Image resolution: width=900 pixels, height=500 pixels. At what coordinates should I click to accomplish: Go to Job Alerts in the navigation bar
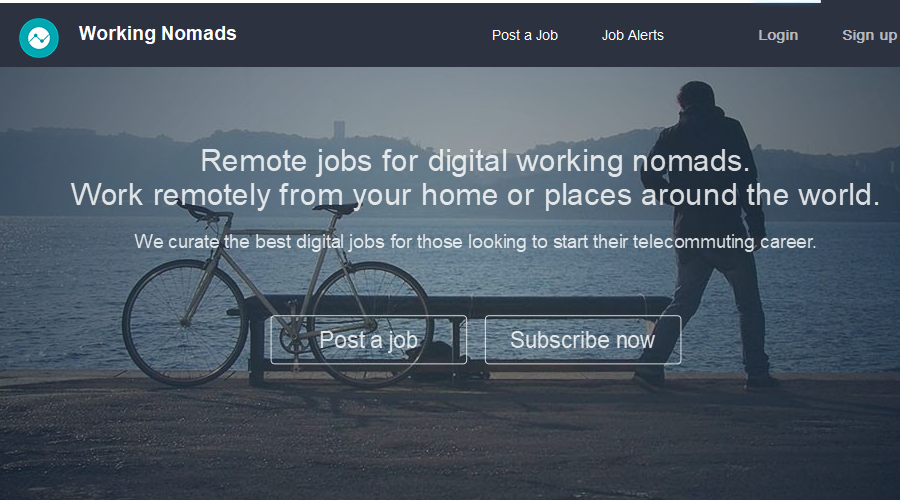click(633, 35)
